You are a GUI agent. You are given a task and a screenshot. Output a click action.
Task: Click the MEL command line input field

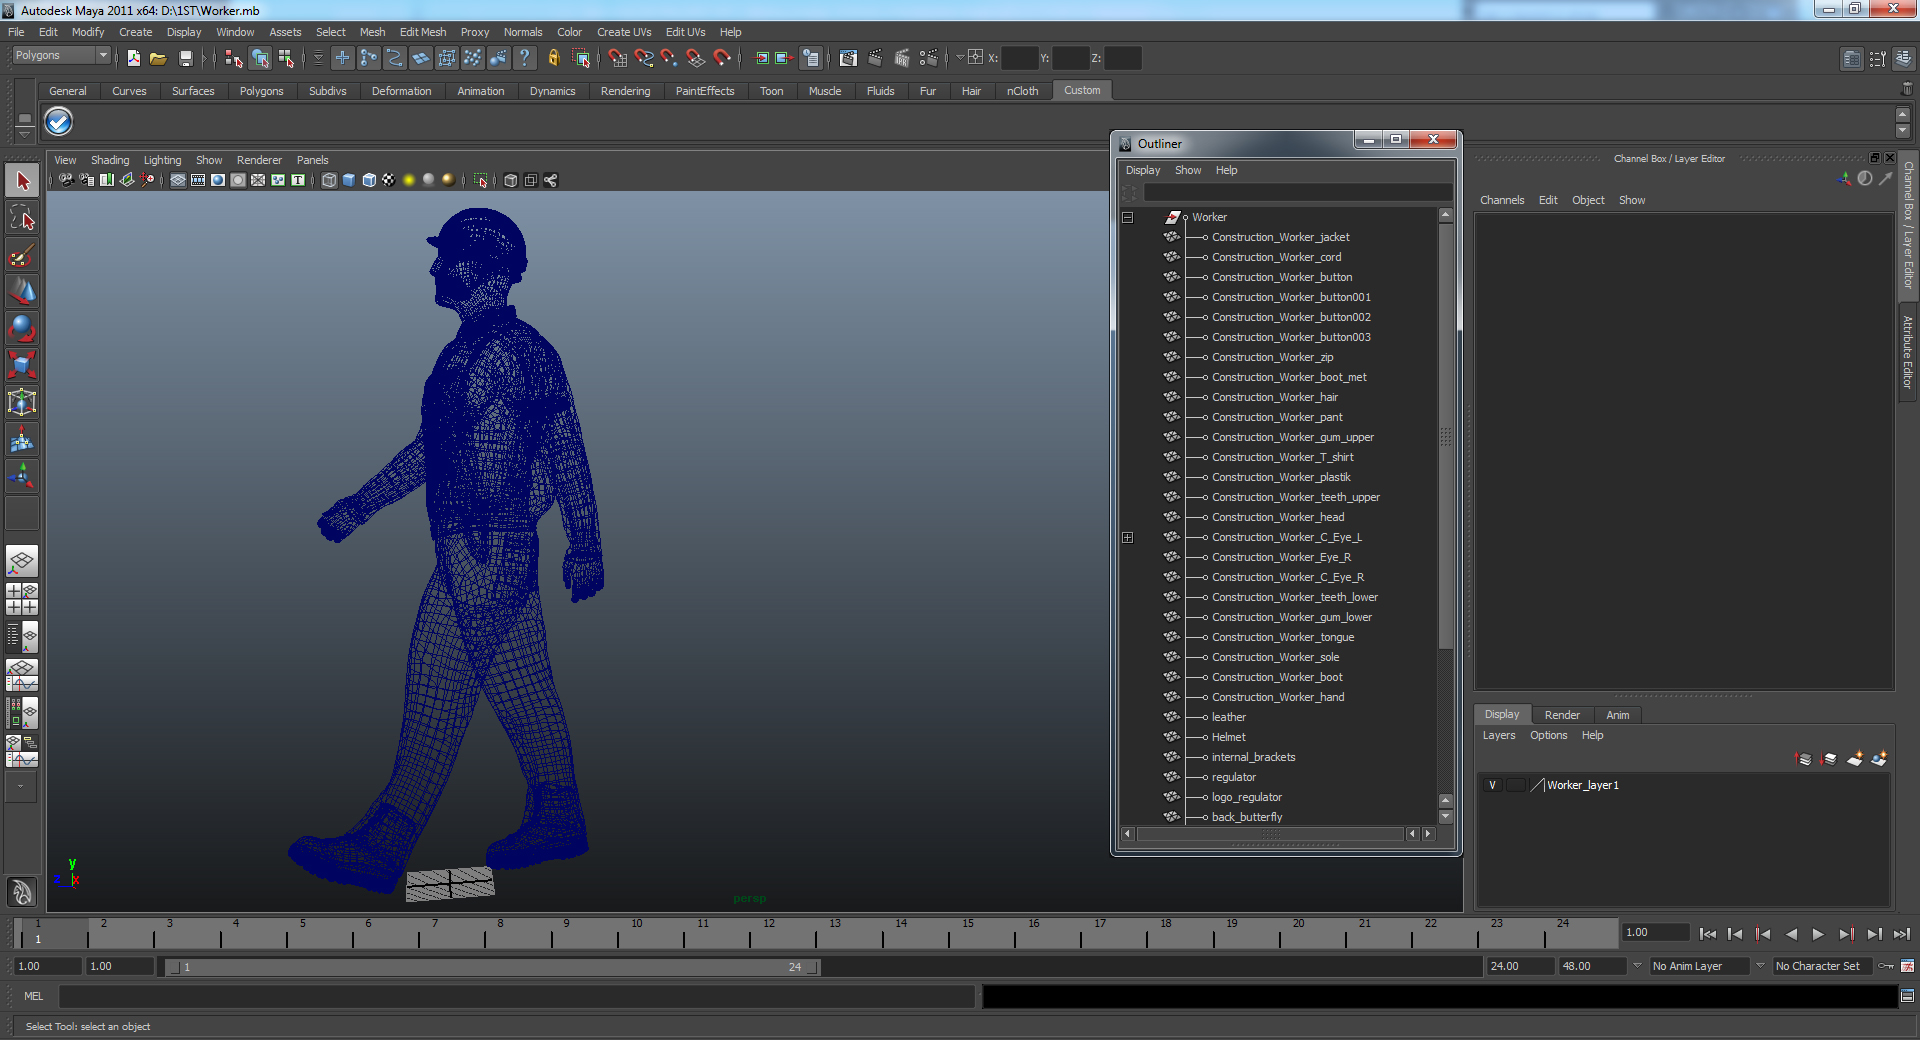point(516,996)
